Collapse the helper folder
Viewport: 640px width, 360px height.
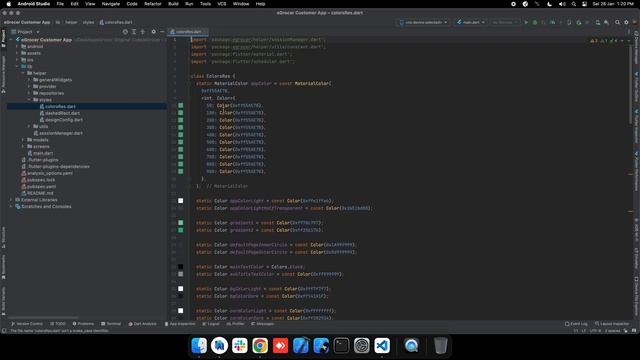[x=23, y=73]
